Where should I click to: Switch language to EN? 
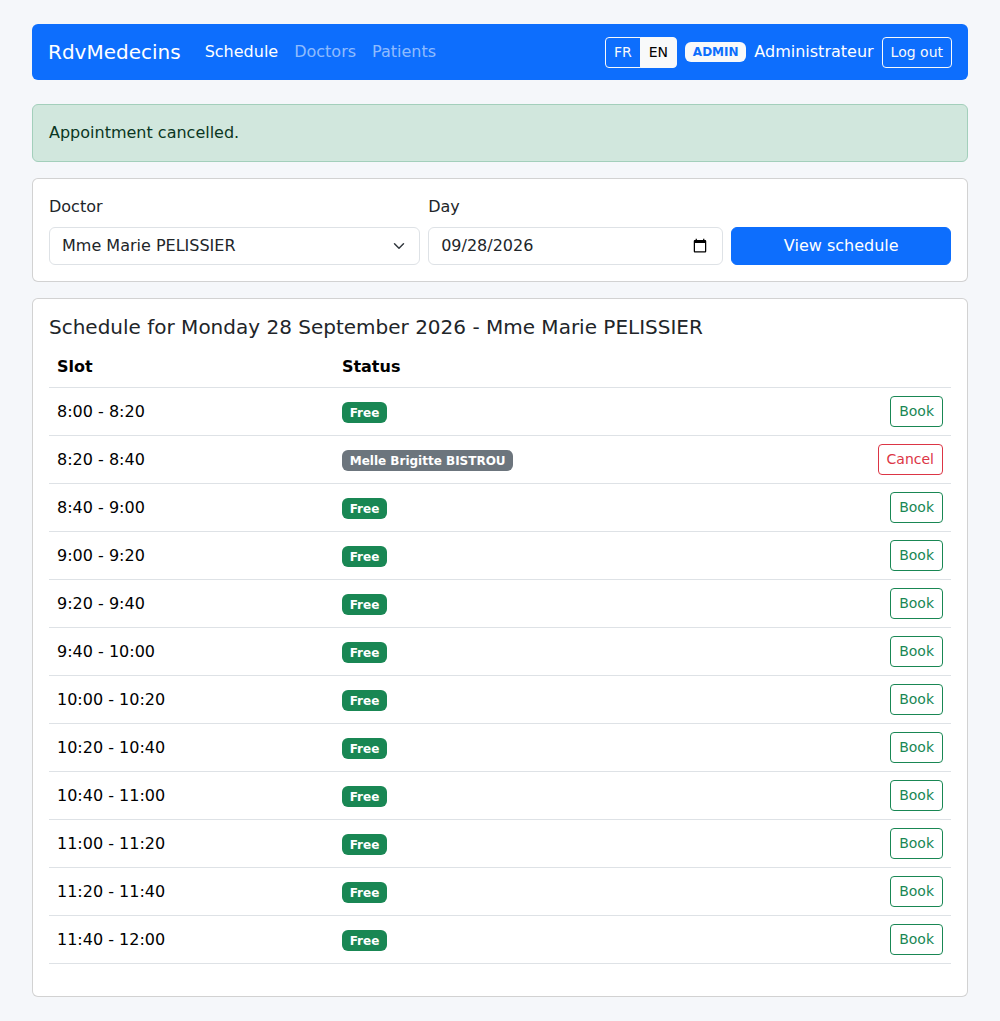tap(658, 52)
